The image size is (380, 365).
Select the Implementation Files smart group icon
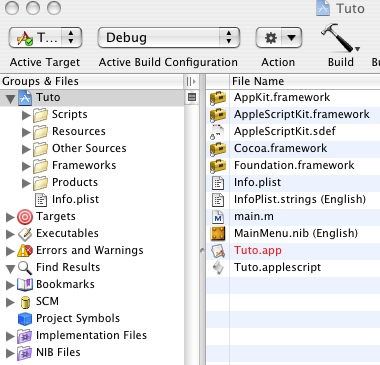[25, 336]
